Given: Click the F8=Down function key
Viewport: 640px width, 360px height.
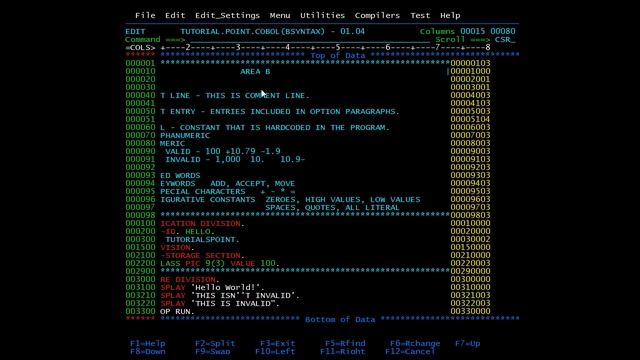Looking at the screenshot, I should 147,351.
